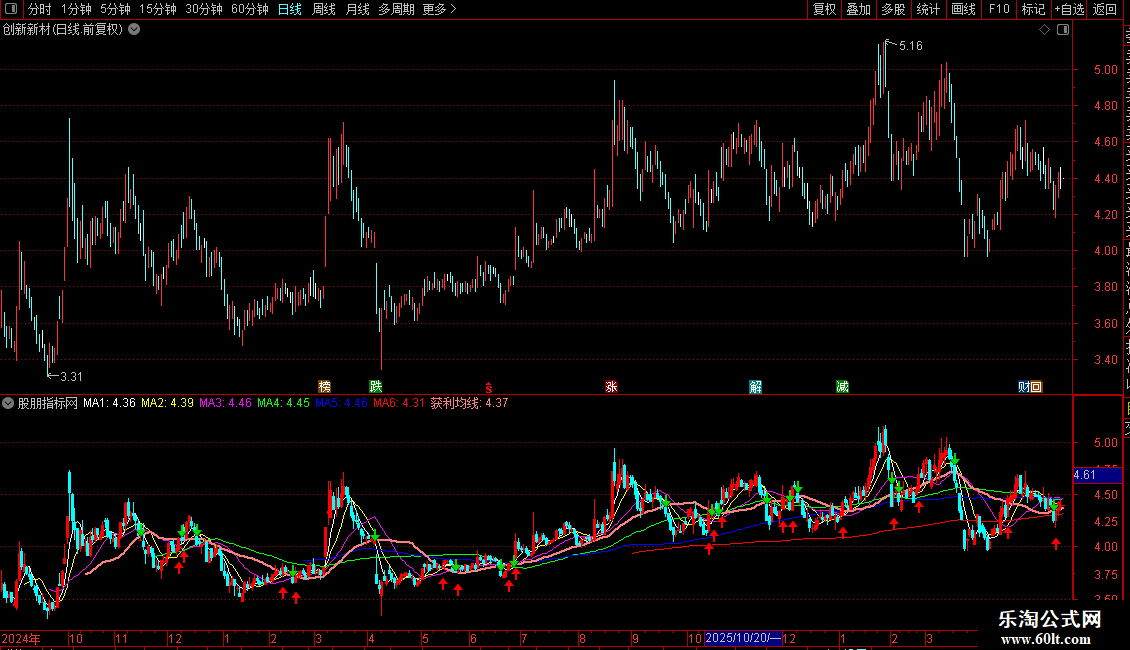Click the green 跌 info marker
Viewport: 1130px width, 650px height.
point(375,387)
